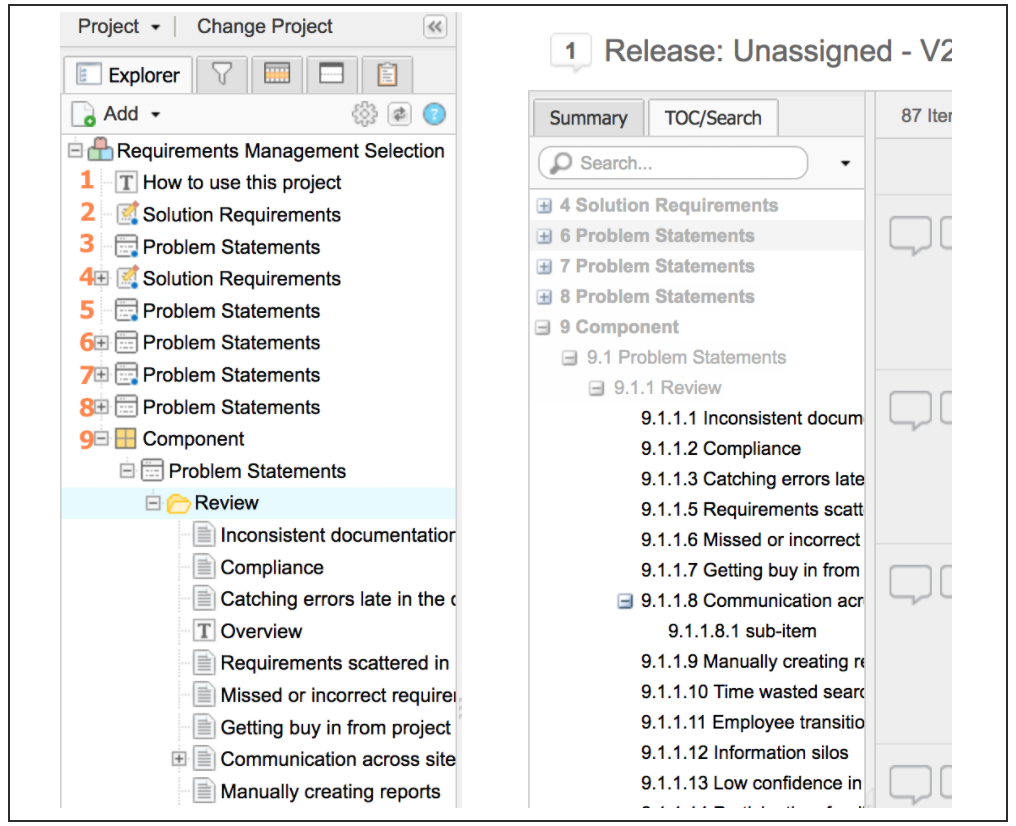This screenshot has height=826, width=1016.
Task: Click the comment count bubble labeled 1
Action: (570, 51)
